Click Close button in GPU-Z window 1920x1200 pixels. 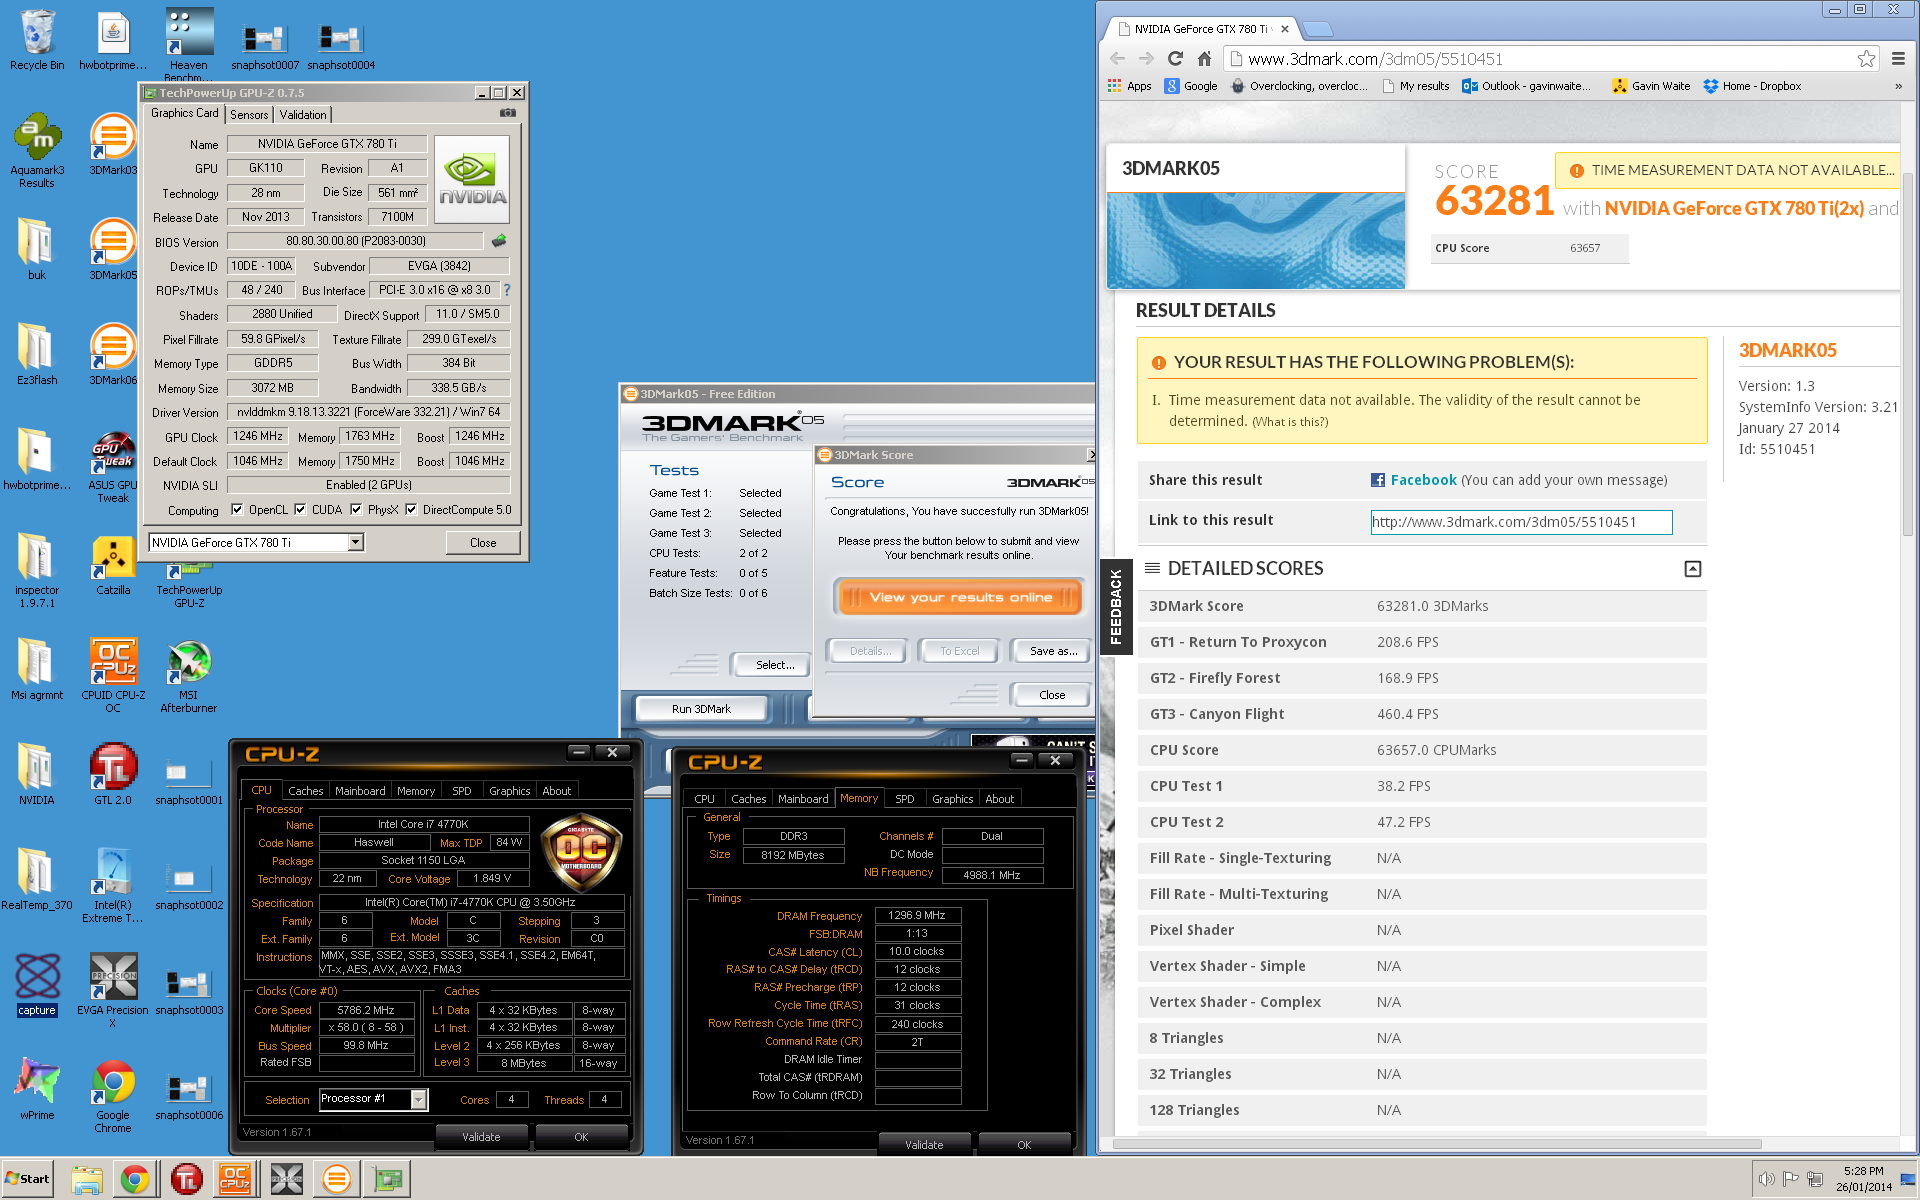pos(483,543)
